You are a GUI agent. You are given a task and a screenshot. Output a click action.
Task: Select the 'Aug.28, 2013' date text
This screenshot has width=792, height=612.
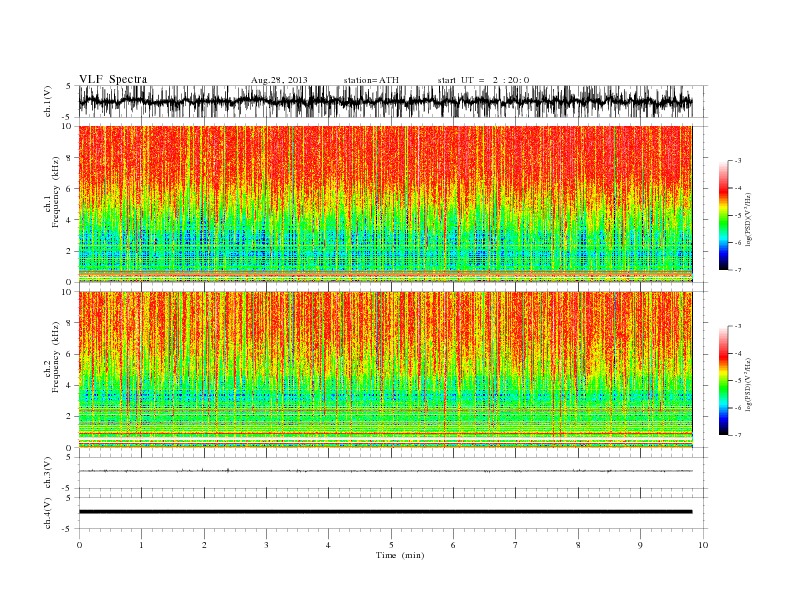coord(279,80)
